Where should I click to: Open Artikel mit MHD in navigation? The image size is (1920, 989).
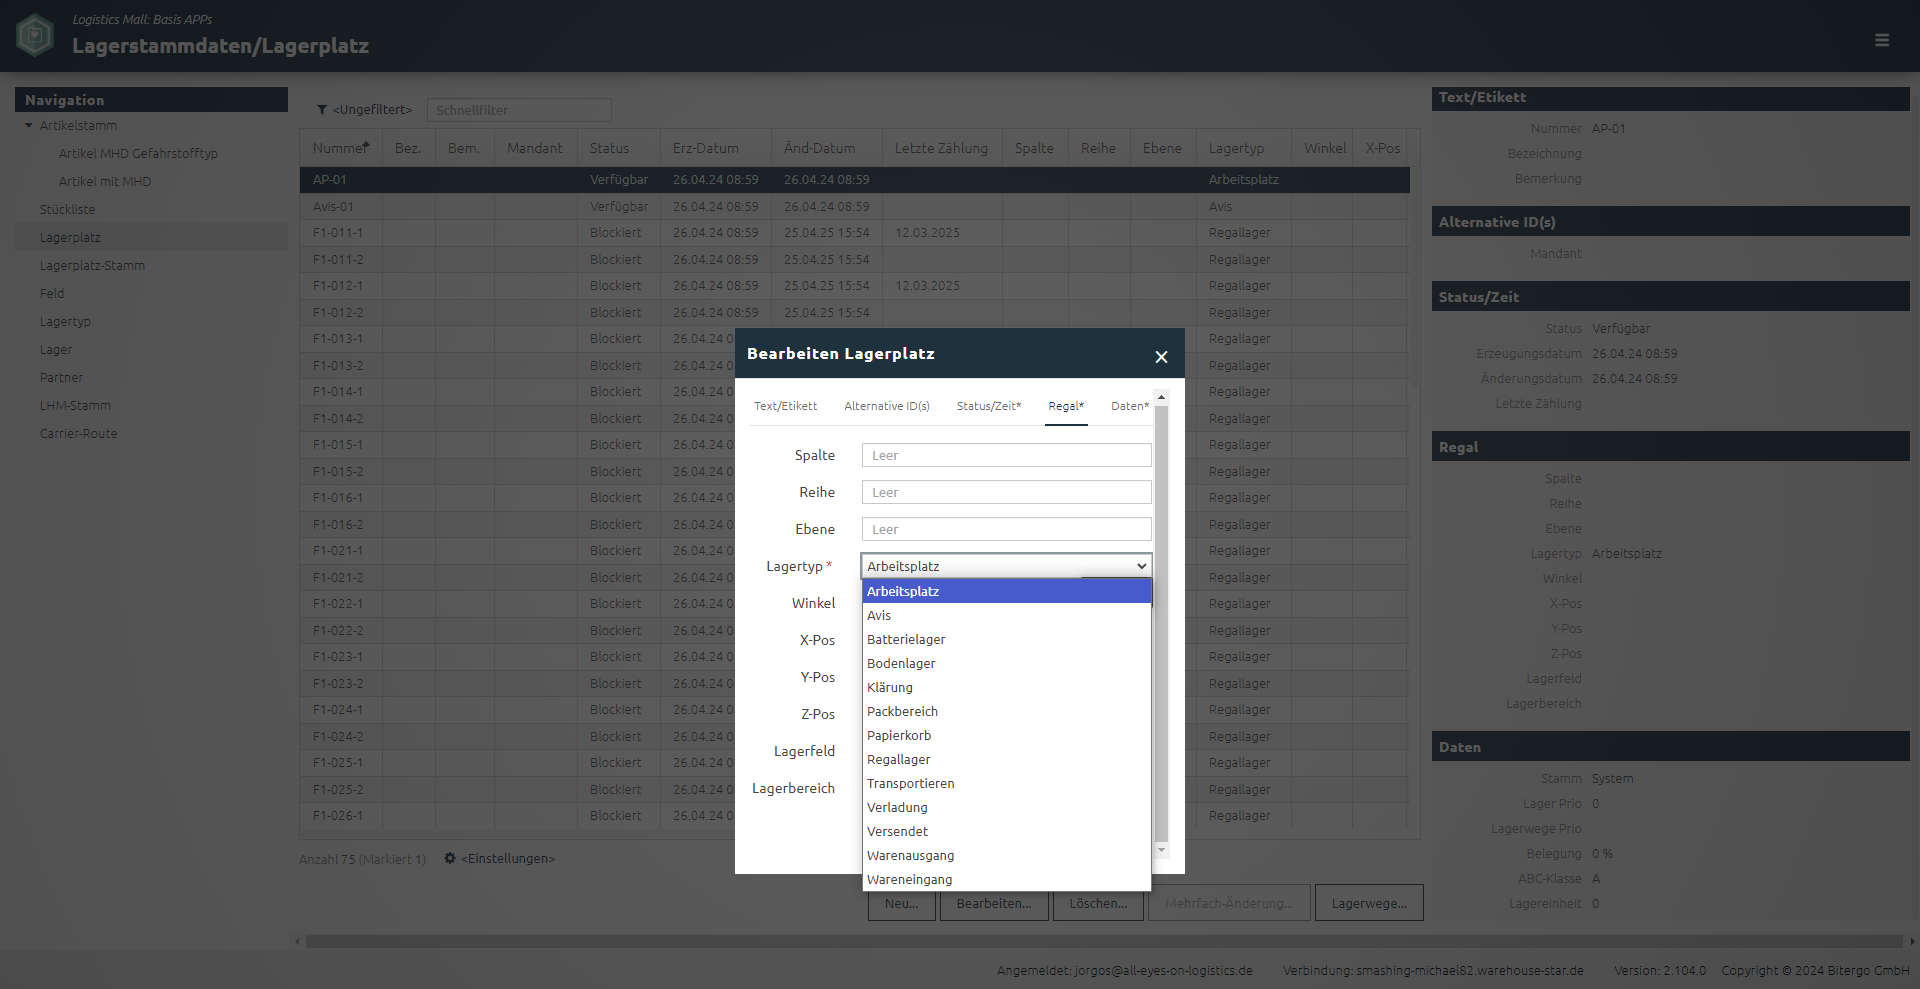(x=105, y=181)
